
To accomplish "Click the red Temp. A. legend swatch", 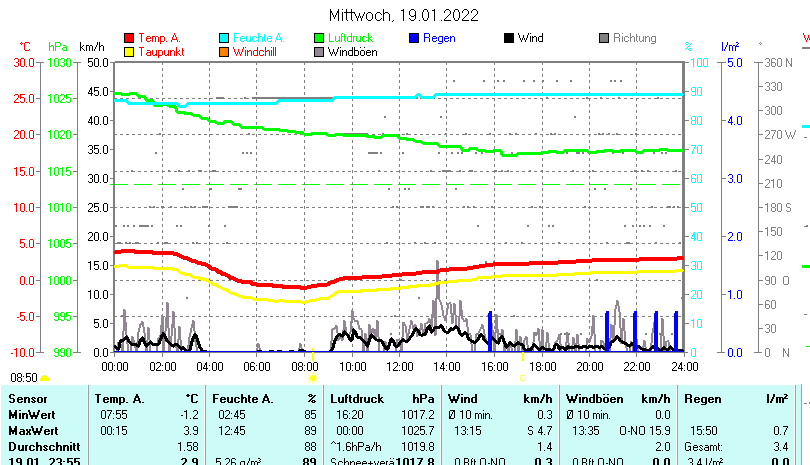I will coord(129,38).
